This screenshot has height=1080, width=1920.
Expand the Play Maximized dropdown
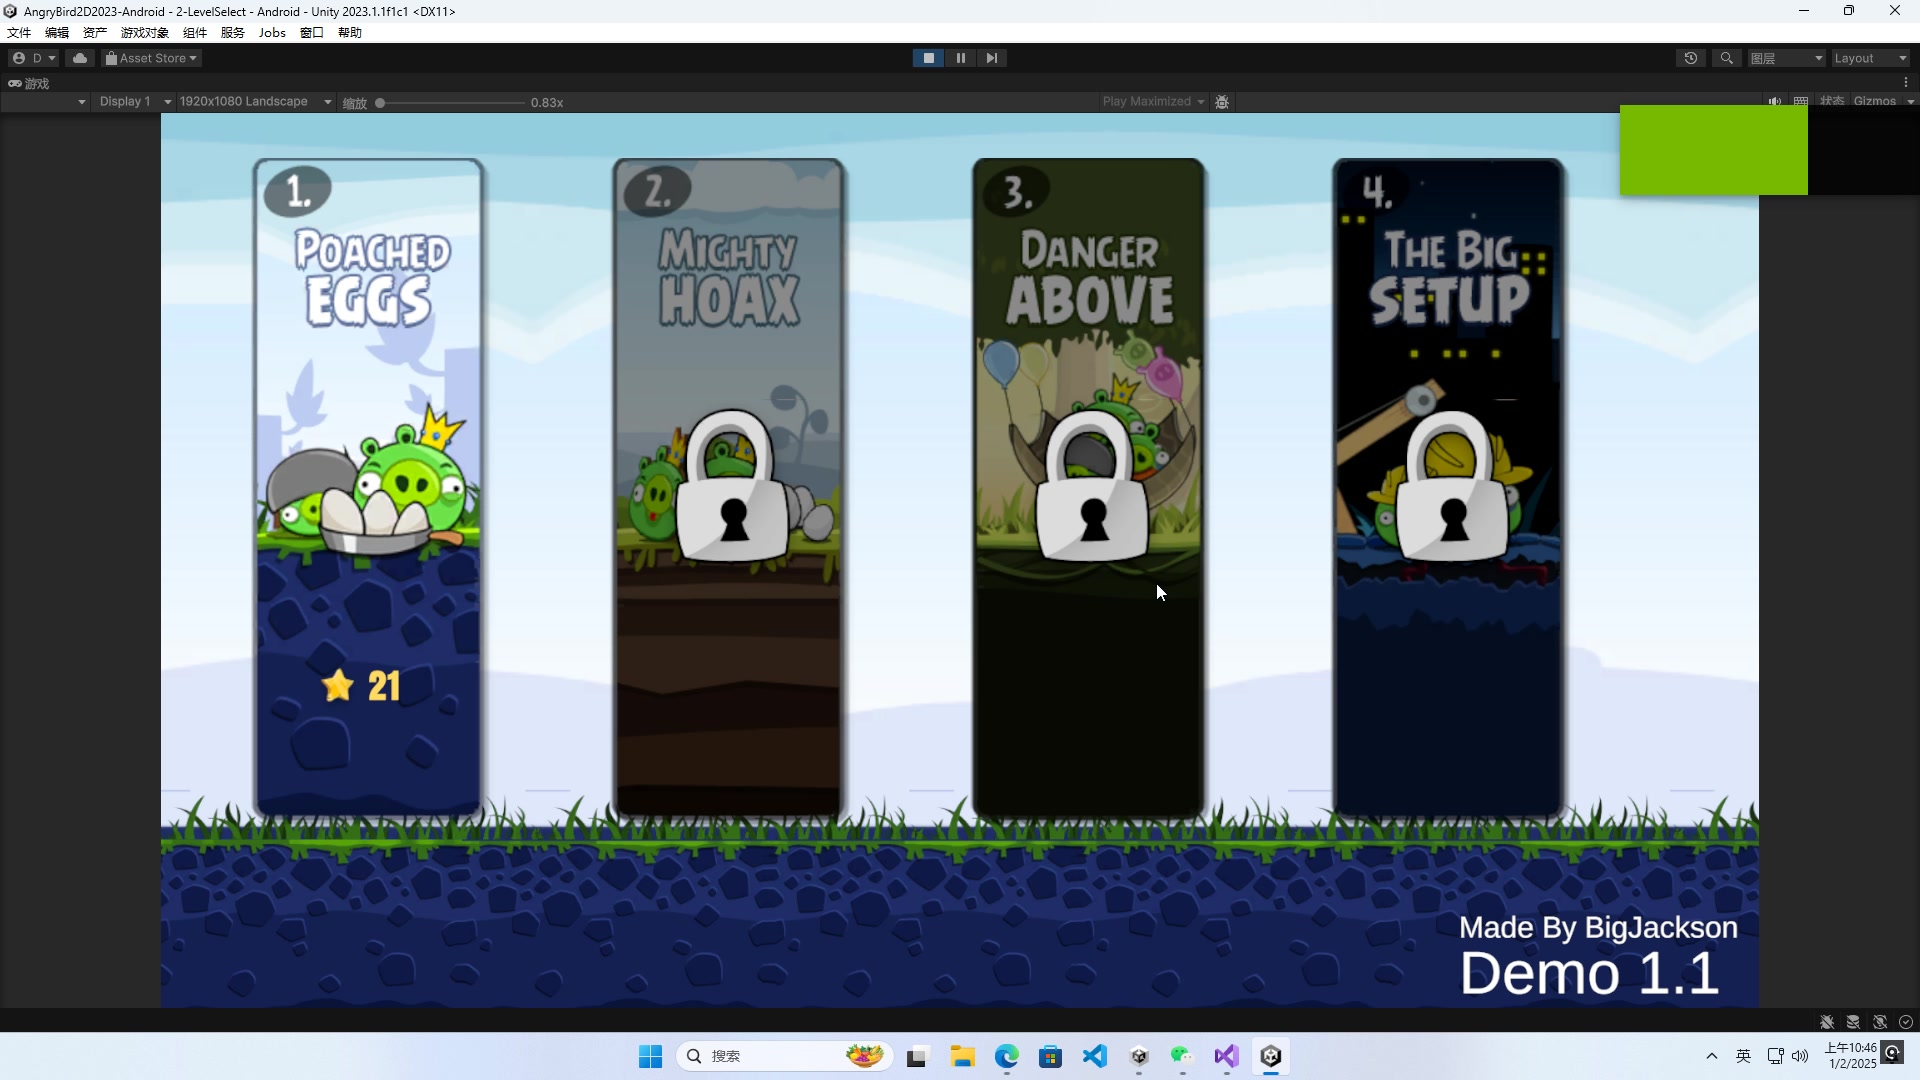pyautogui.click(x=1153, y=102)
